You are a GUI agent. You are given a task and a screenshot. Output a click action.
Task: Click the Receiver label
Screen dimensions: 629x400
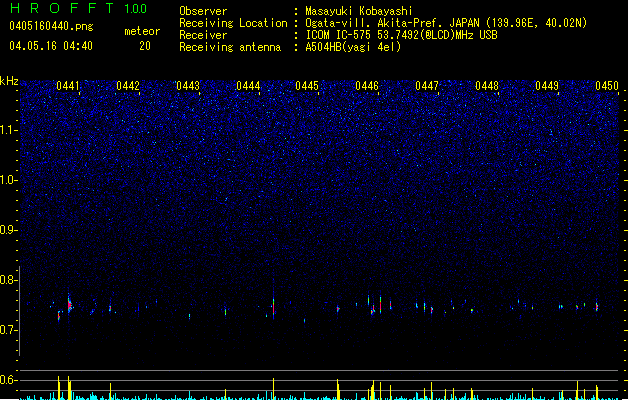[x=203, y=35]
